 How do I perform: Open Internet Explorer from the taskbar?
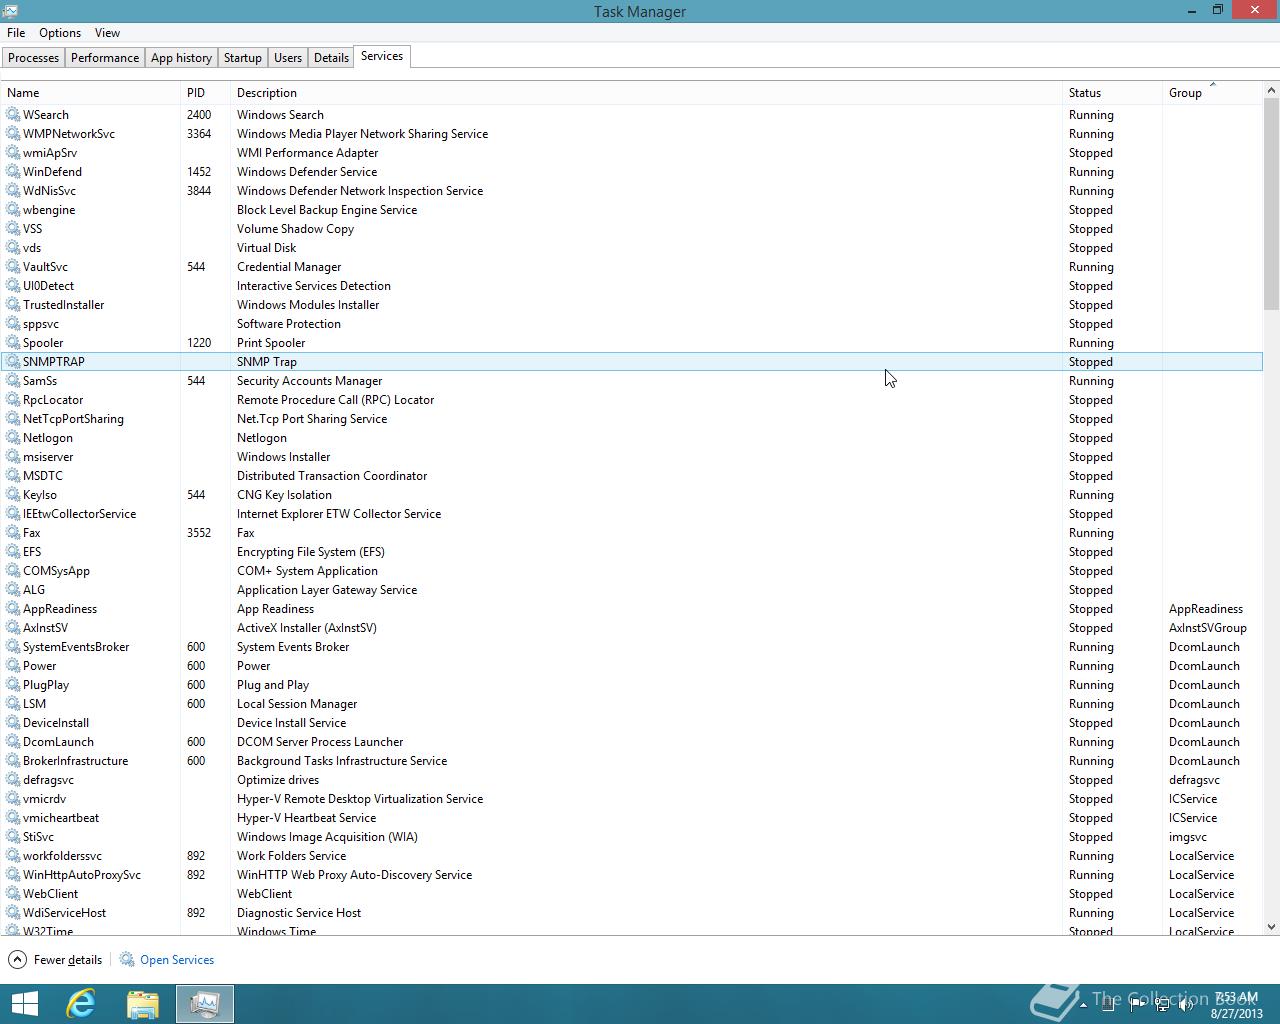[80, 1004]
